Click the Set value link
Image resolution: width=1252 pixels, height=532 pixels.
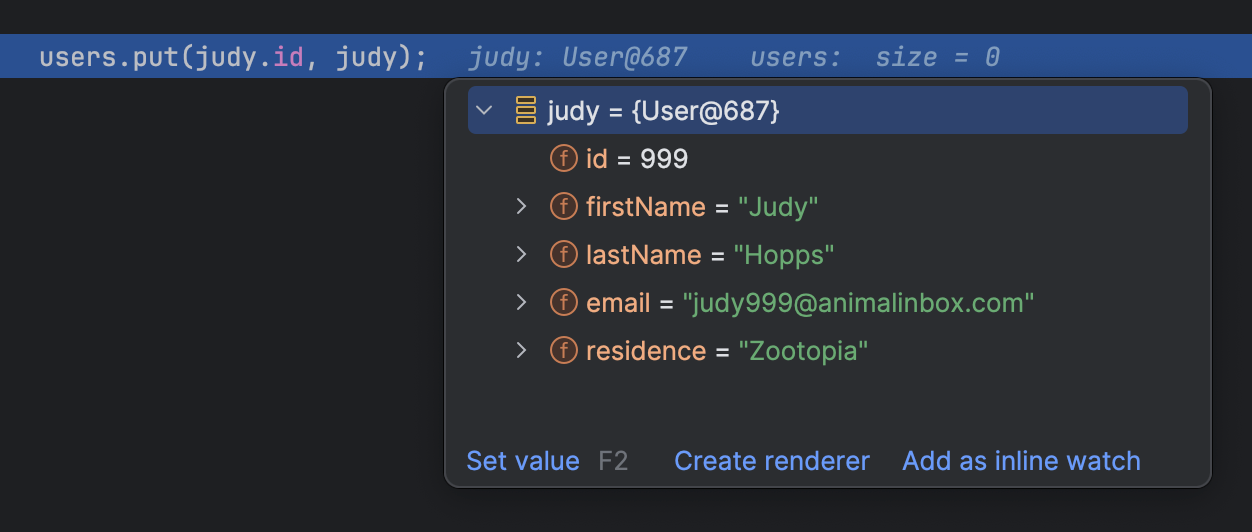pos(523,461)
